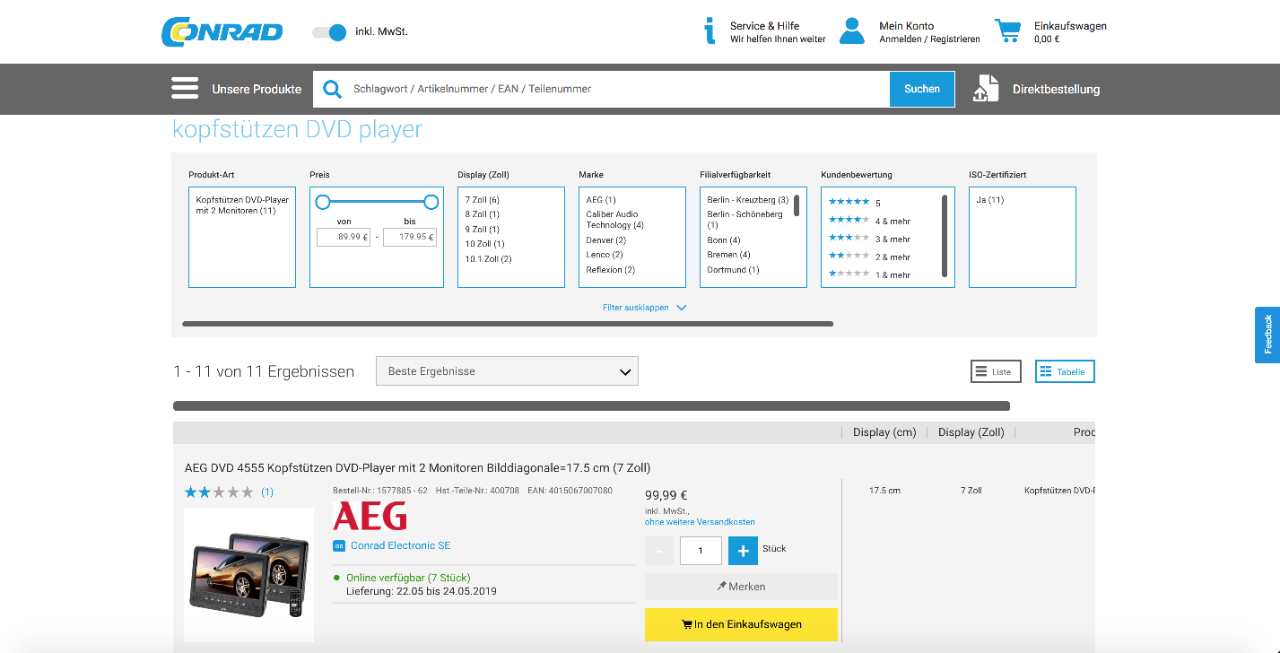Screen dimensions: 1280x653
Task: Adjust the minimum price slider handle
Action: coord(322,202)
